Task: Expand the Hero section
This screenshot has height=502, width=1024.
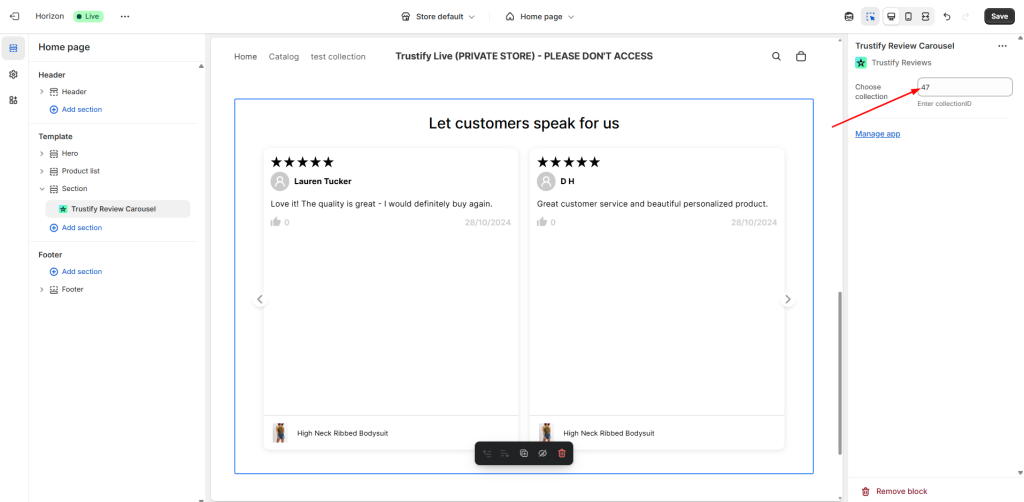Action: [x=42, y=153]
